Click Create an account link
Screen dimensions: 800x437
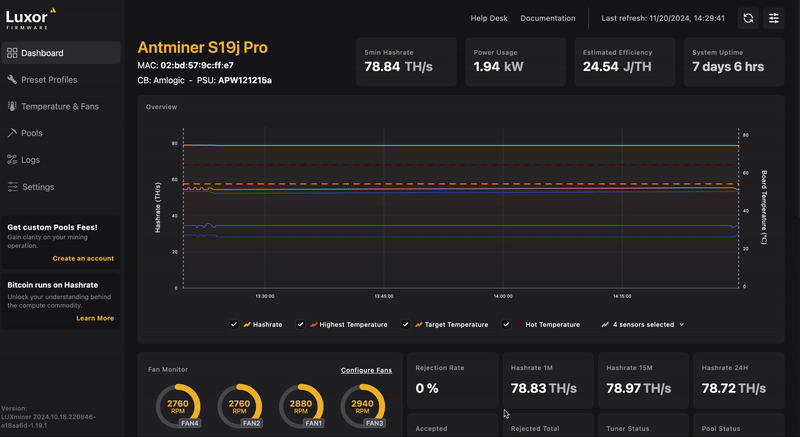pyautogui.click(x=83, y=259)
